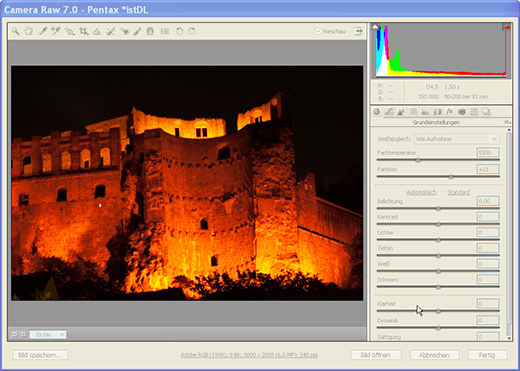
Task: Click the Bild öffnen button
Action: click(376, 355)
